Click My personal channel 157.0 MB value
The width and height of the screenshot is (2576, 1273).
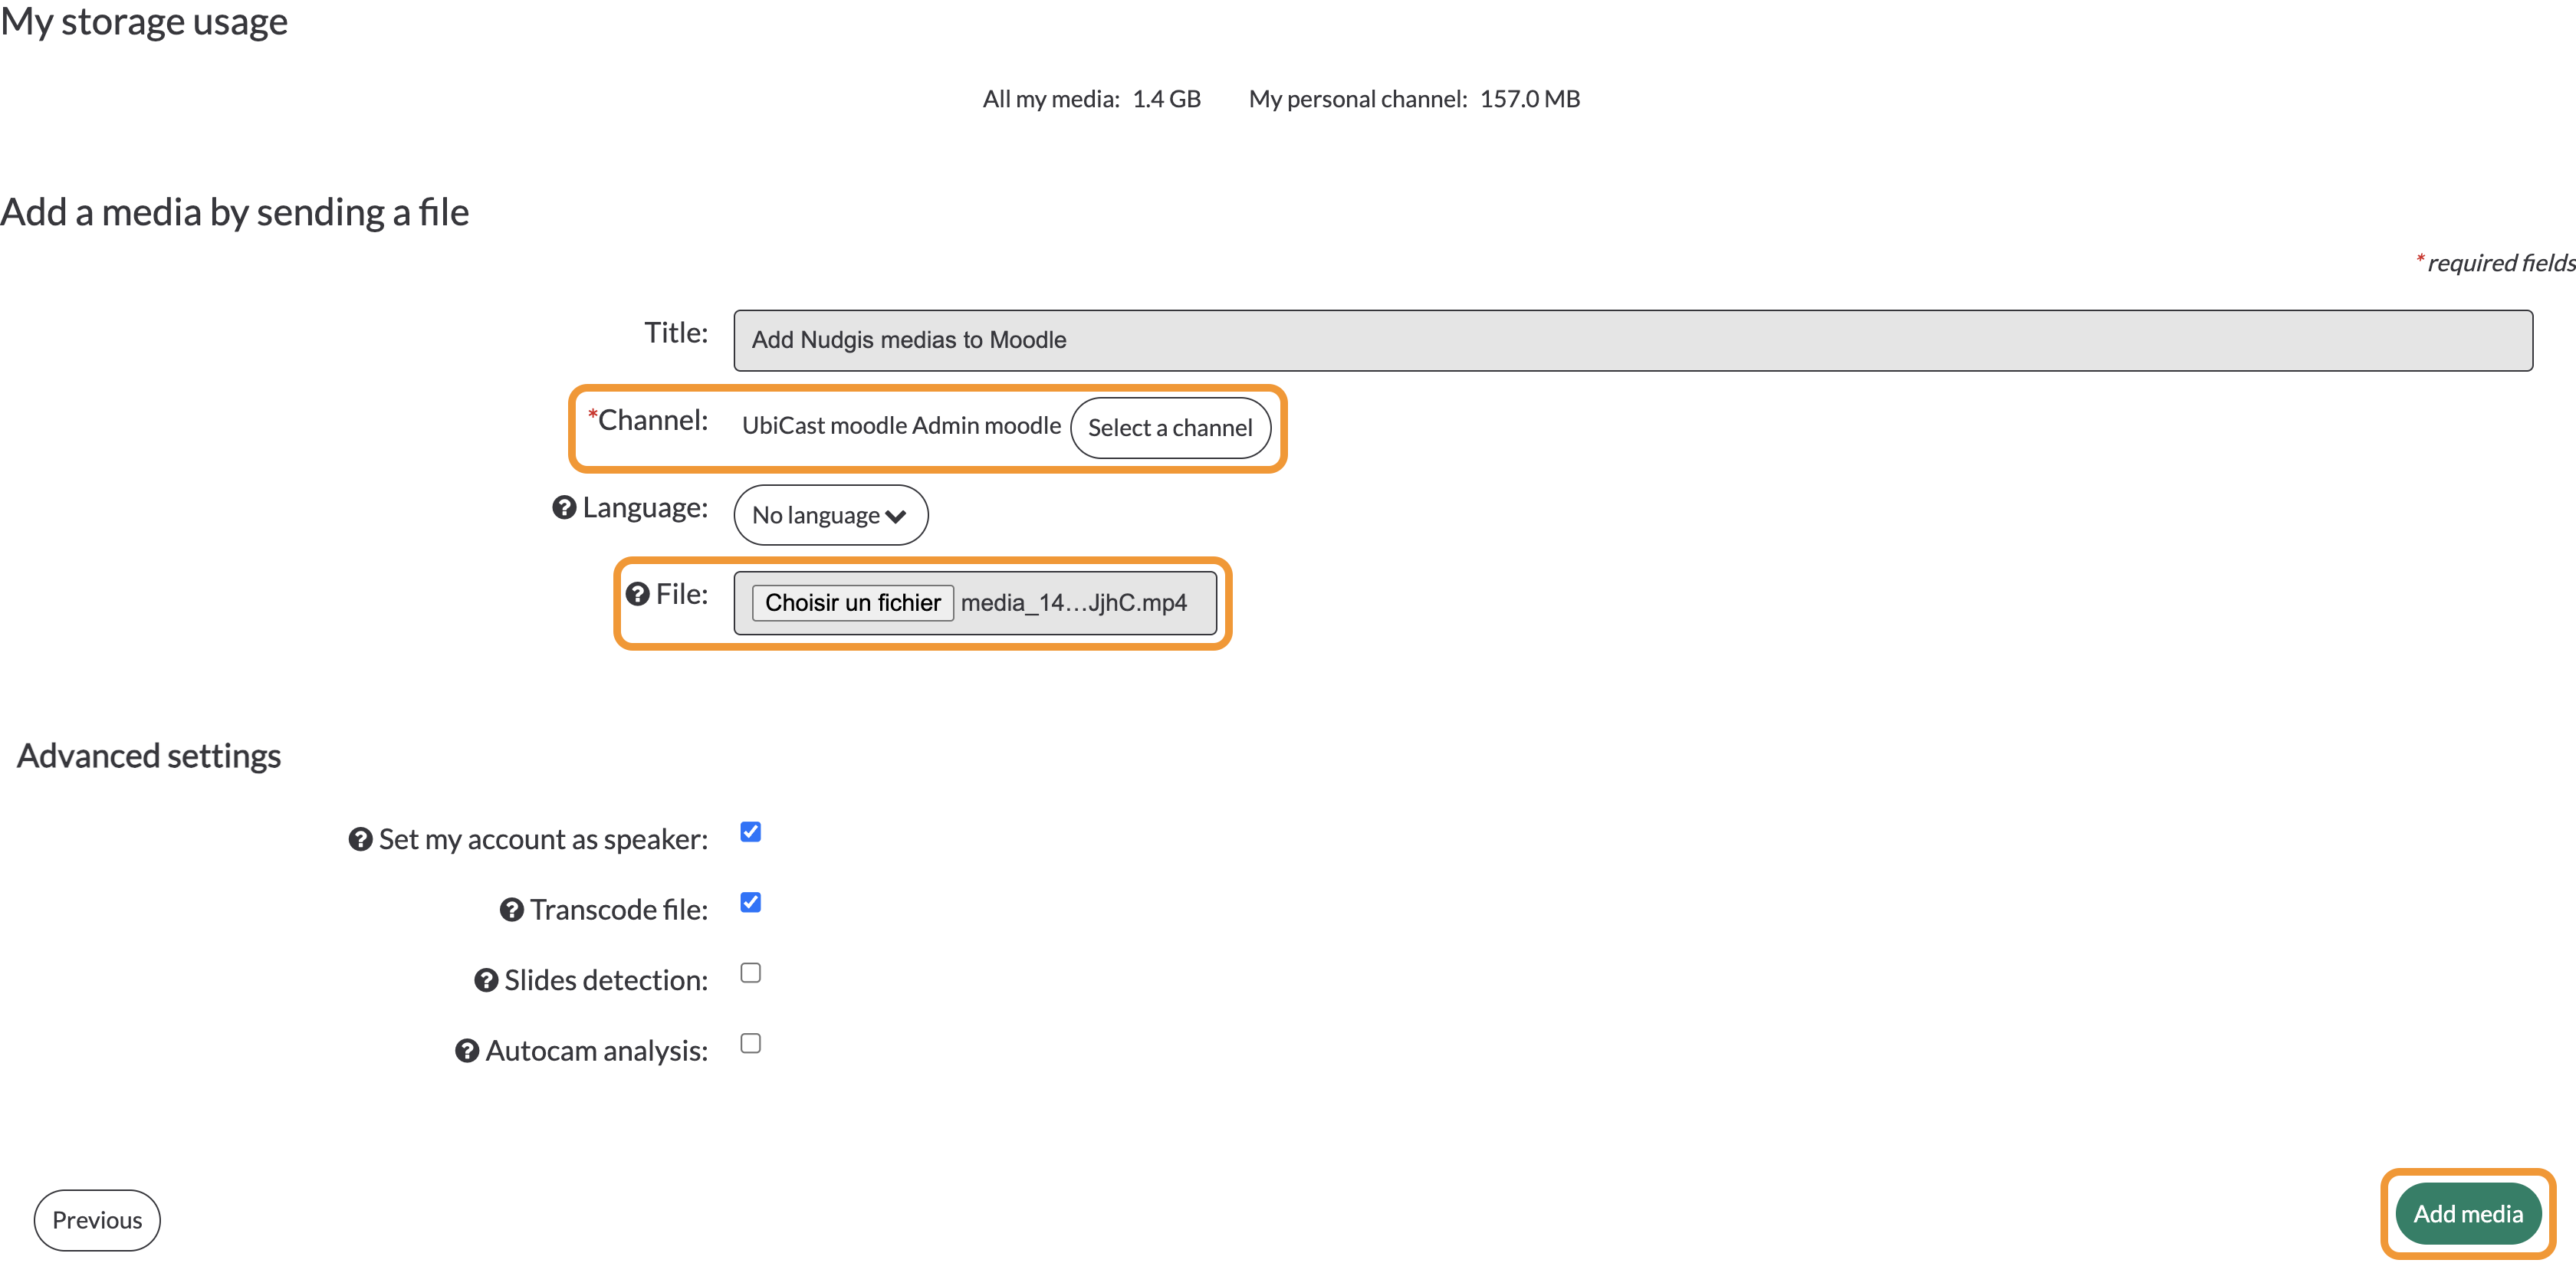[1530, 99]
